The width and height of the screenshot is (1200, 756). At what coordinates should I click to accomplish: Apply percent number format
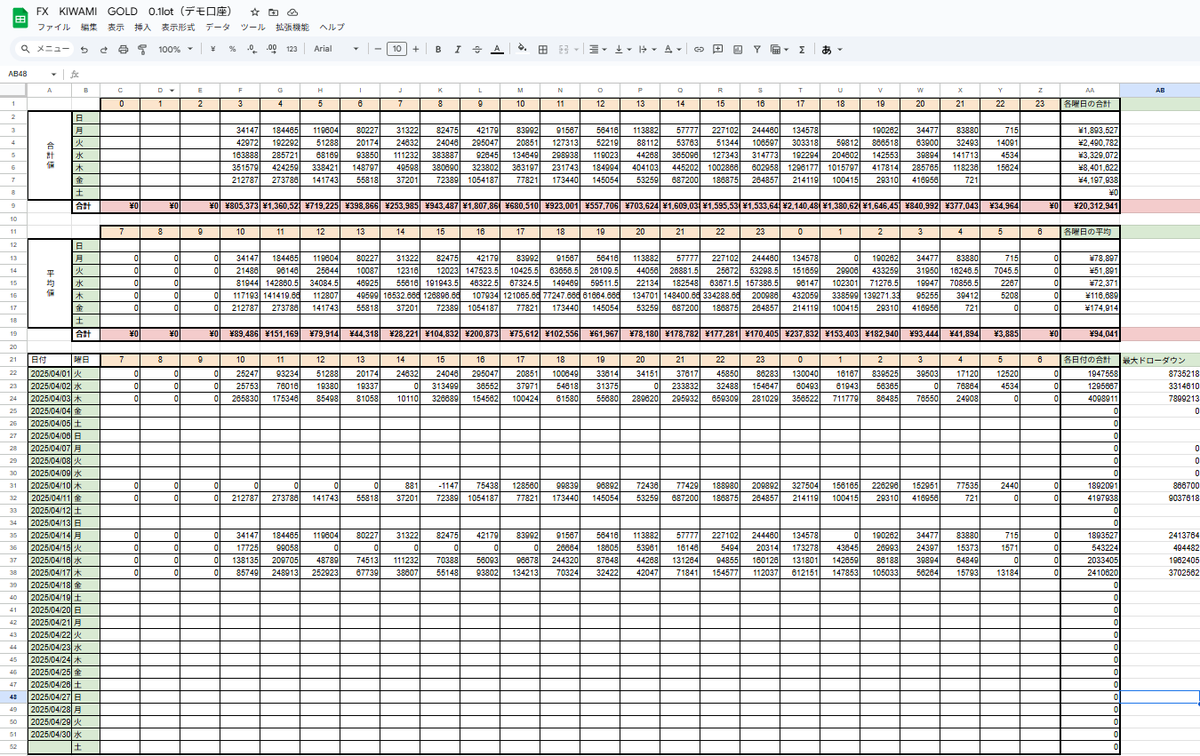[x=232, y=48]
